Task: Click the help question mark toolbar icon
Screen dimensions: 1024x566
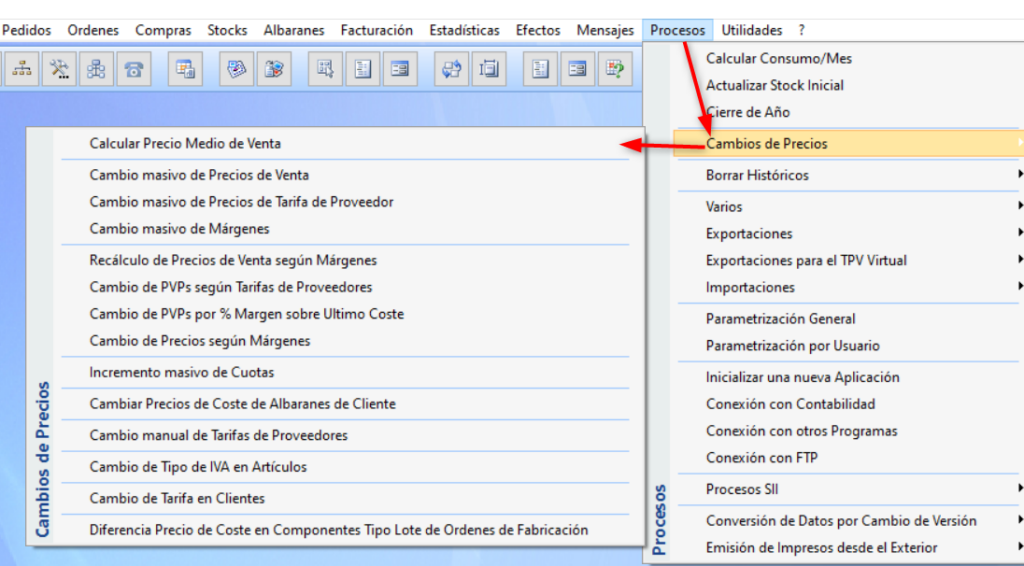Action: (615, 69)
